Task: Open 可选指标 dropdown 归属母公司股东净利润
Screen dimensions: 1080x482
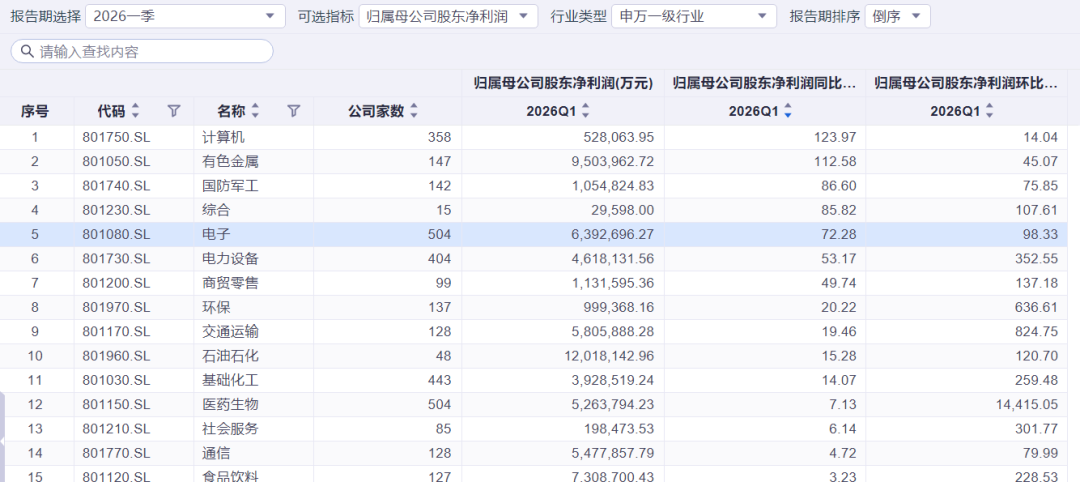Action: pos(448,17)
